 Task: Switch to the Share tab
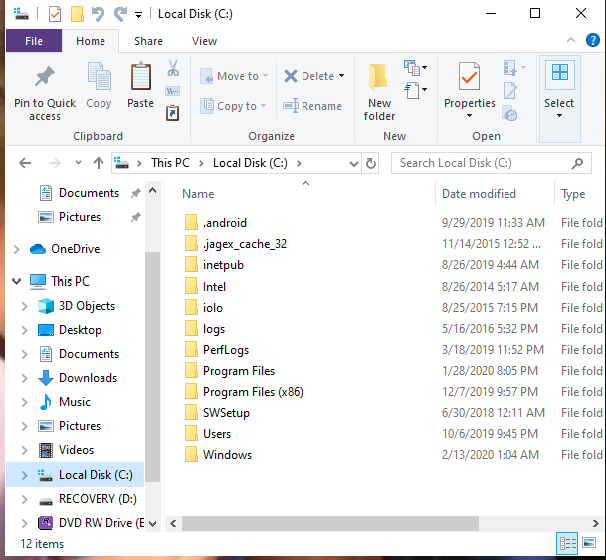(148, 41)
